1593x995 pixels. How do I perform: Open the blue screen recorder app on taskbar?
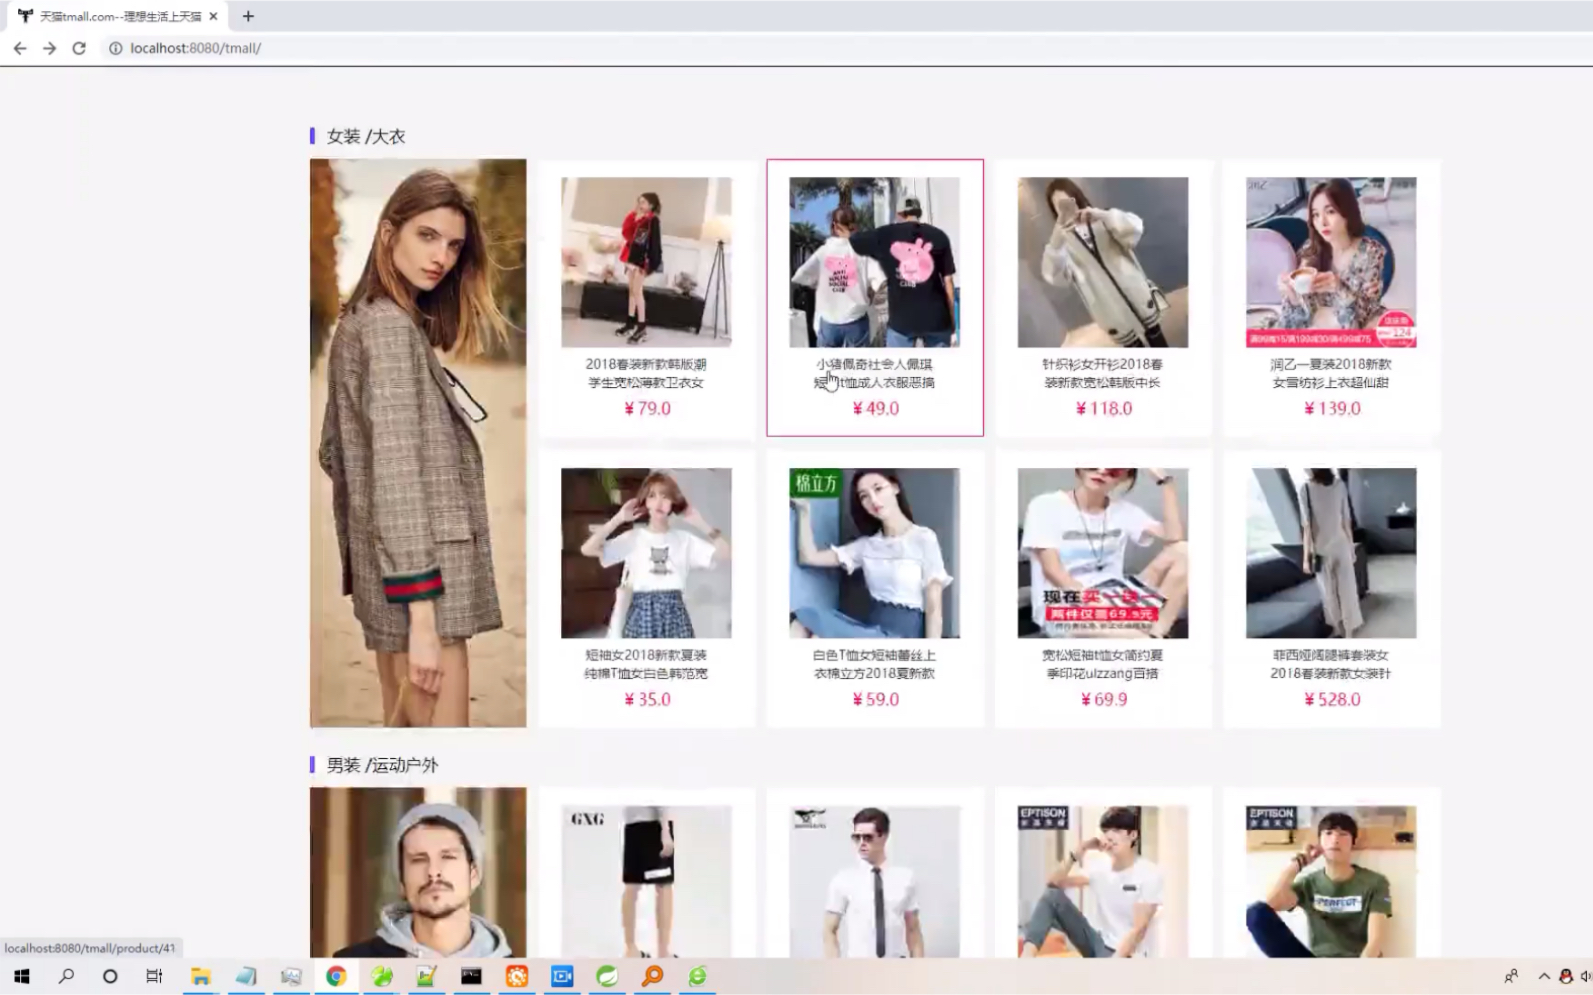pos(562,976)
